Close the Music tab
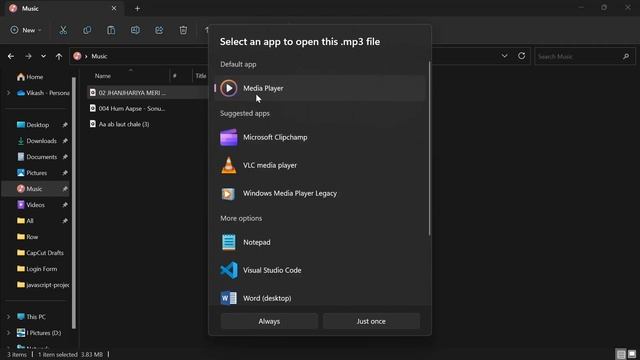The height and width of the screenshot is (360, 640). point(114,8)
